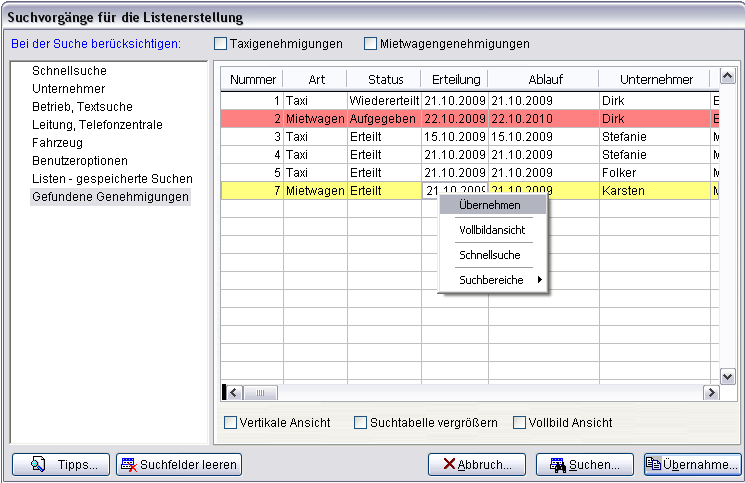
Task: Open the Unternehmer search section
Action: tap(68, 89)
